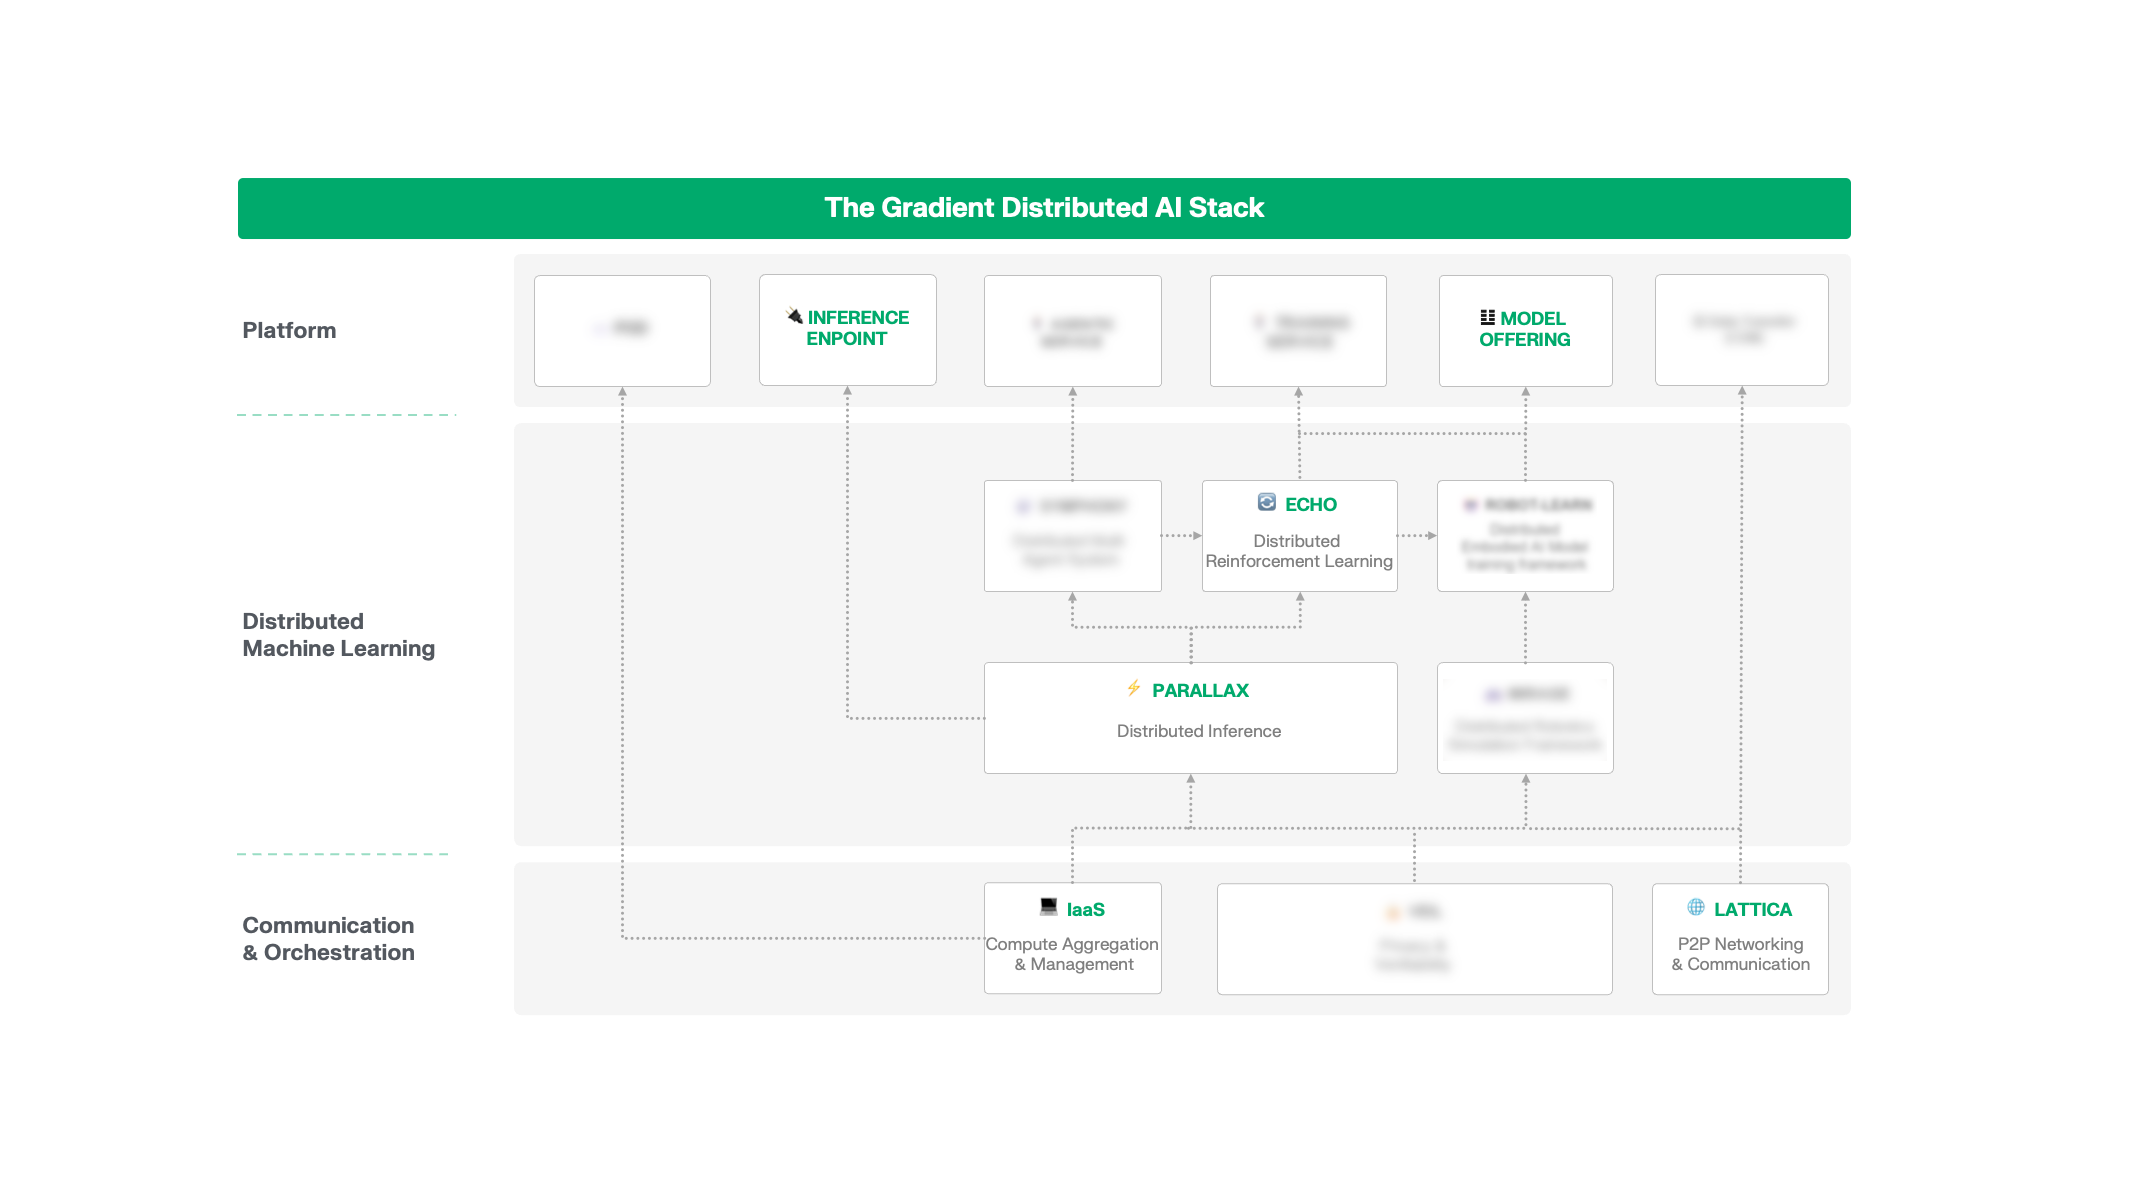Expand the Distributed Machine Learning section
The width and height of the screenshot is (2133, 1200).
(339, 634)
